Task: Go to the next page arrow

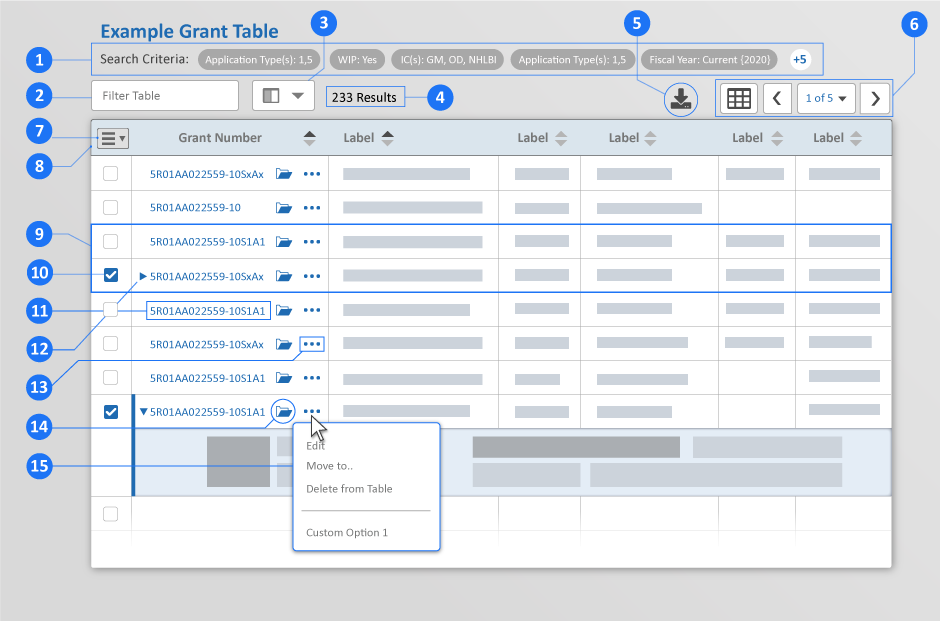Action: click(875, 98)
